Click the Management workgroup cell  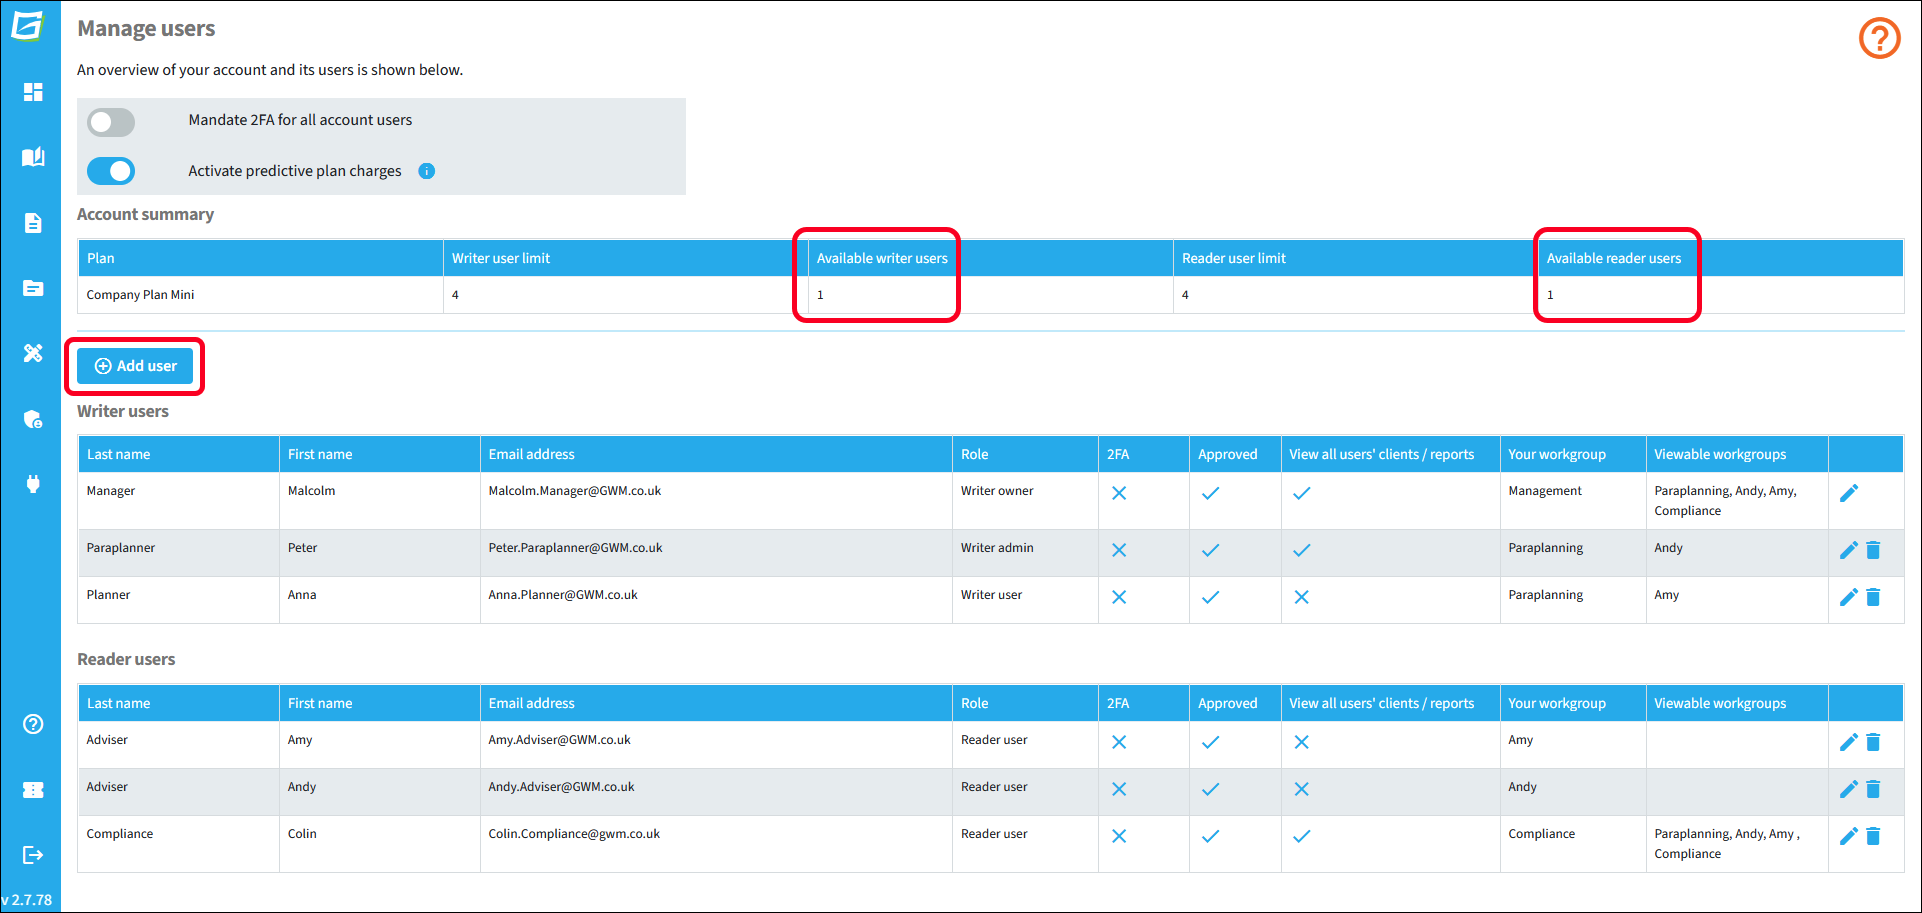tap(1573, 500)
